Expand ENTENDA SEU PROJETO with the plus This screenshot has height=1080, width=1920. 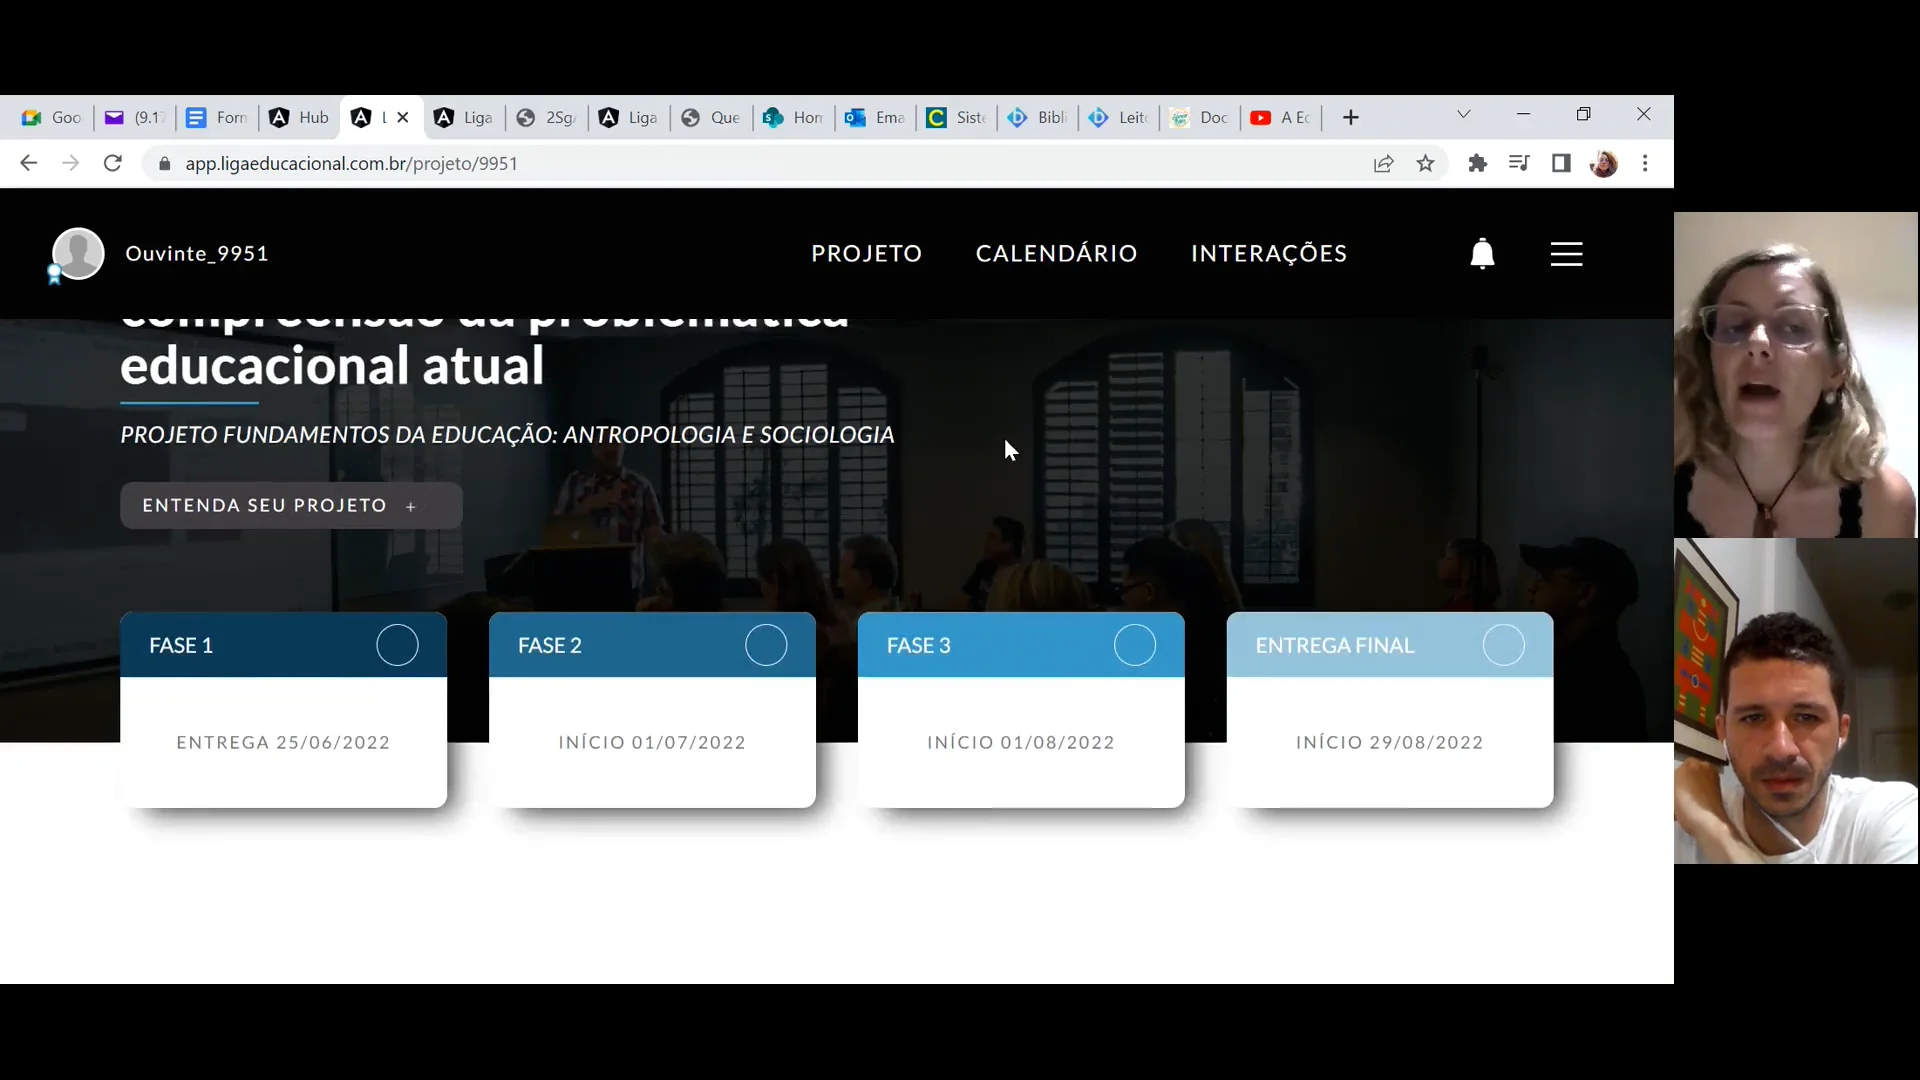pyautogui.click(x=411, y=506)
